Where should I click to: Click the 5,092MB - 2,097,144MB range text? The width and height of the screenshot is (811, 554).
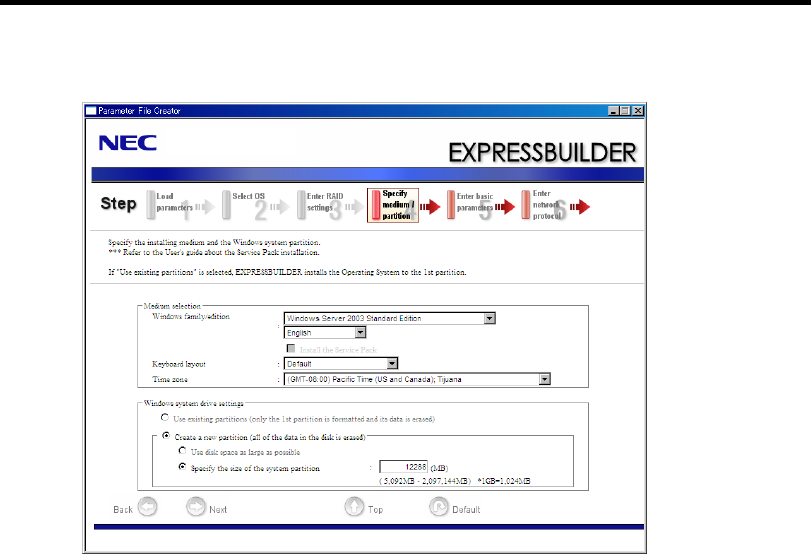425,481
